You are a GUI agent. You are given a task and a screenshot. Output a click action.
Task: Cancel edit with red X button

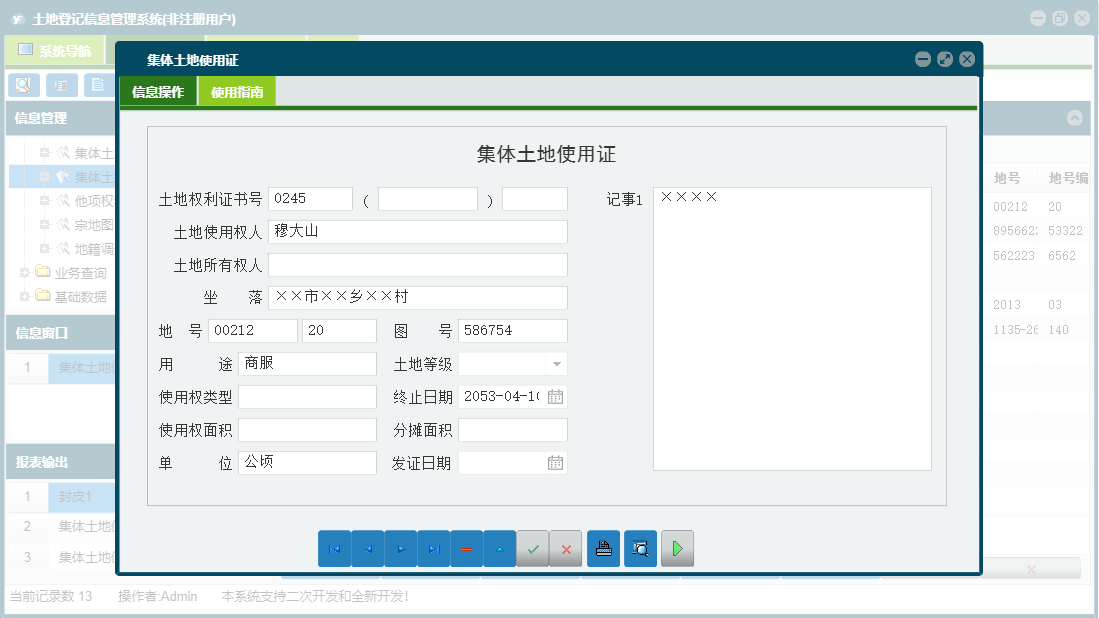[x=566, y=549]
